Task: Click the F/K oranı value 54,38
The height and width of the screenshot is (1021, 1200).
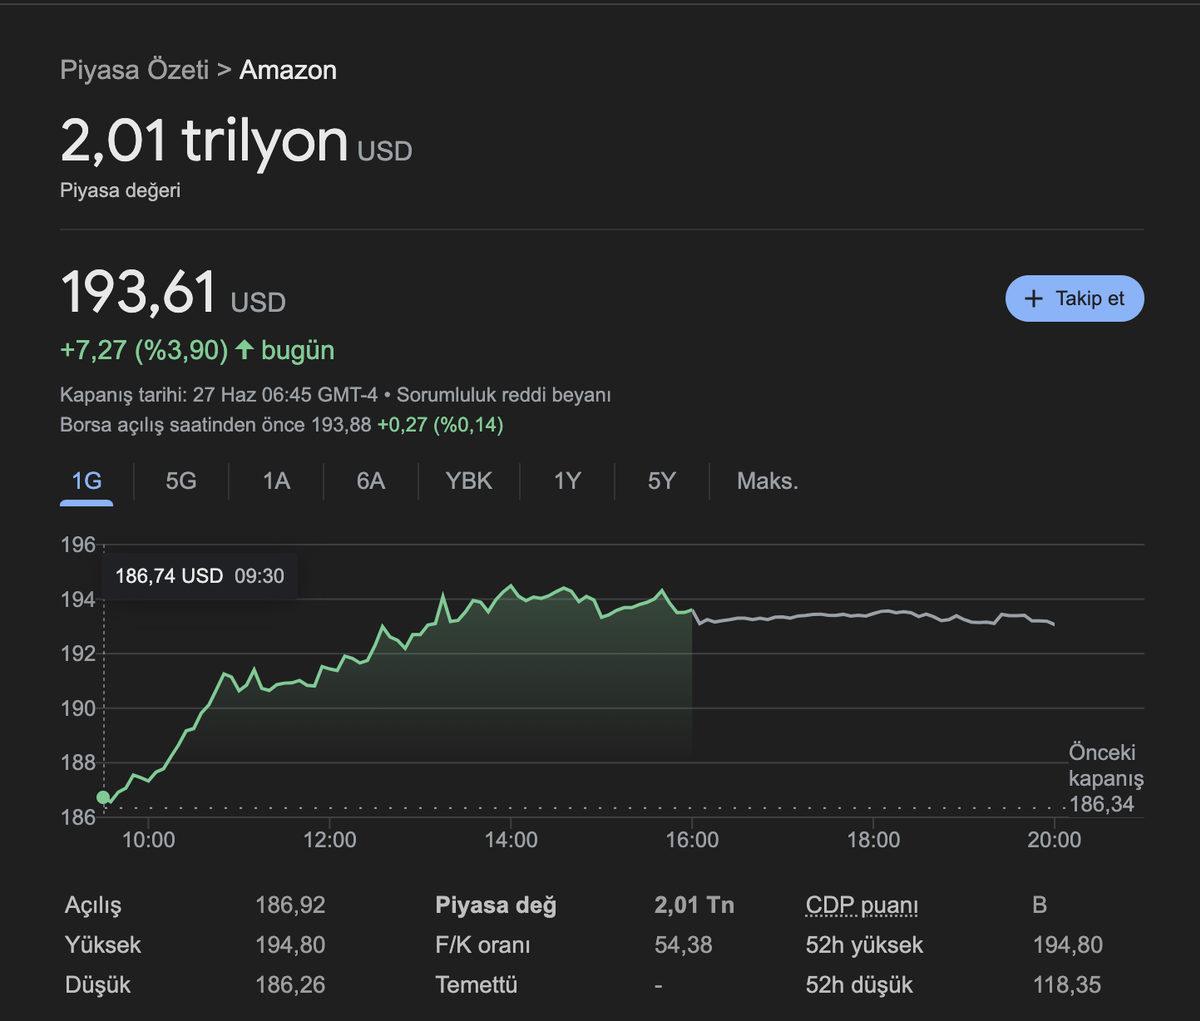Action: point(681,944)
